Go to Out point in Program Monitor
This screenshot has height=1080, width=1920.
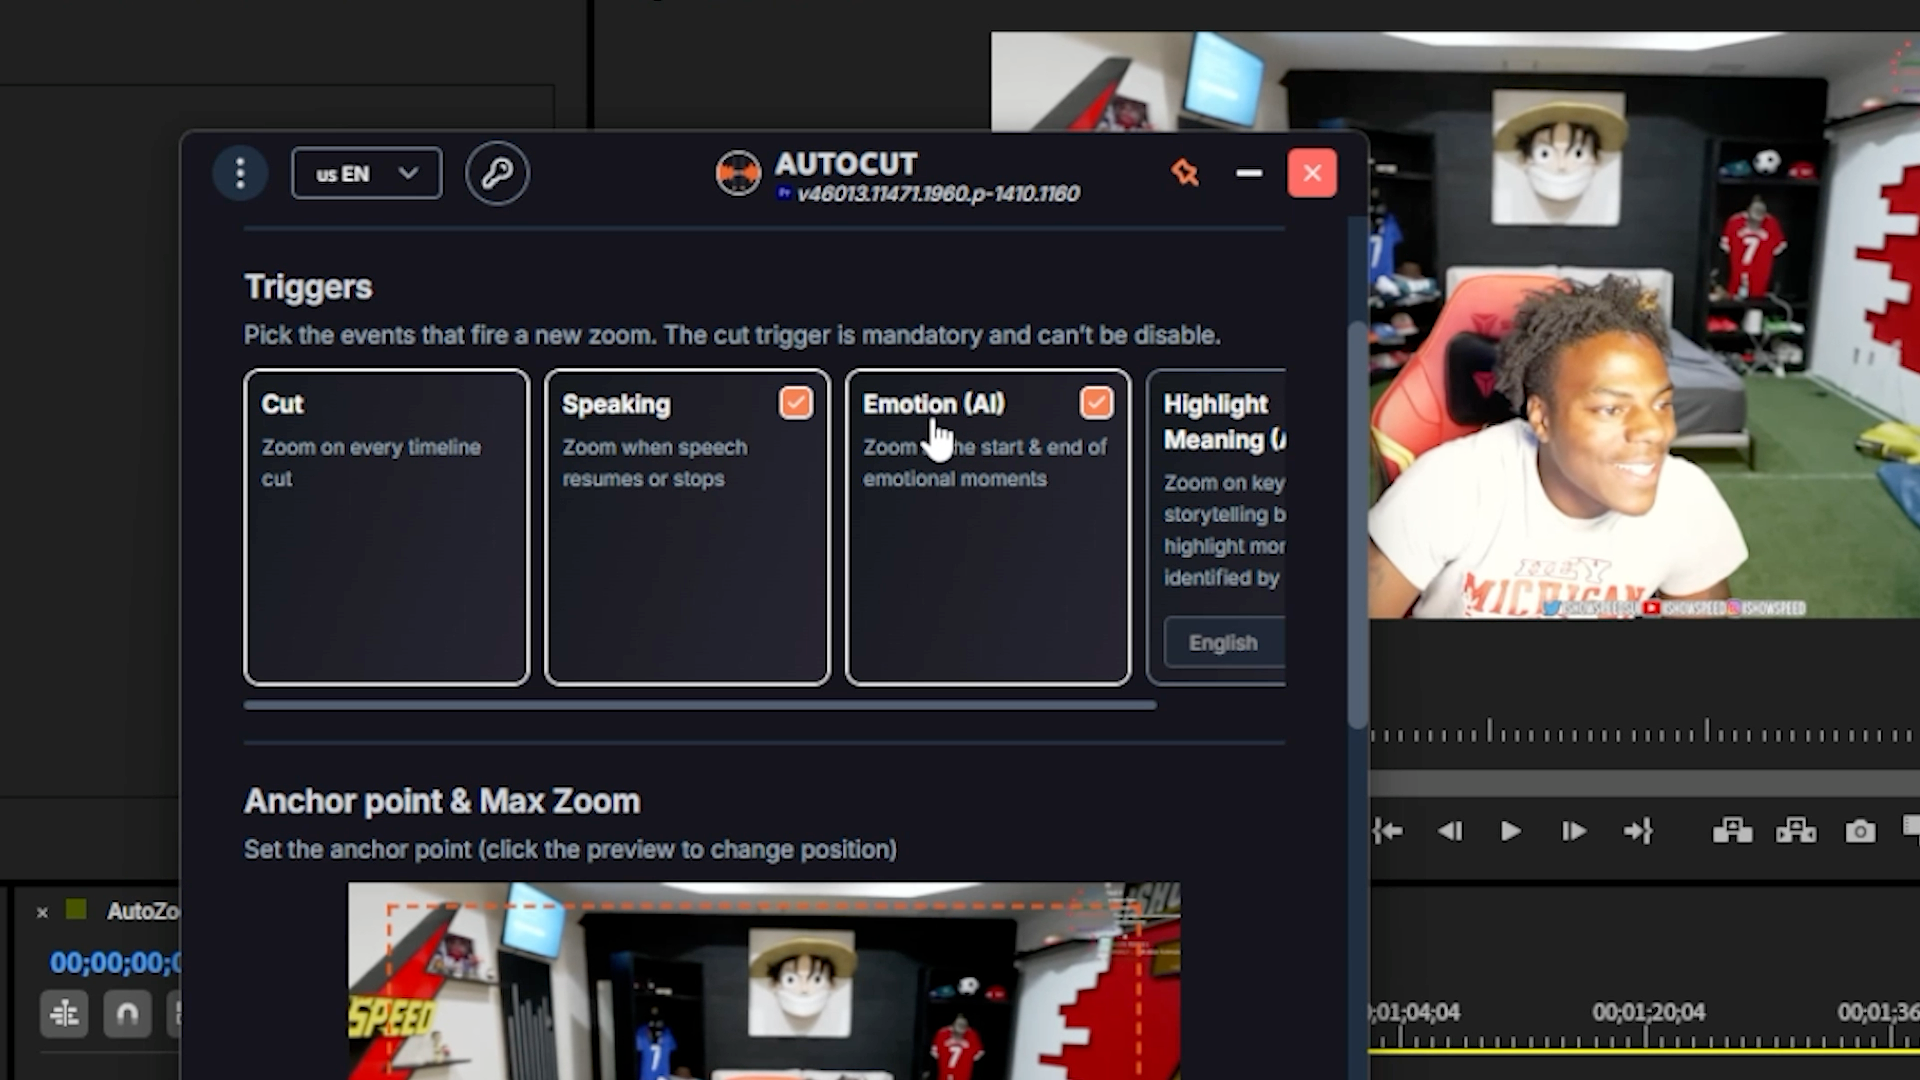(1637, 831)
